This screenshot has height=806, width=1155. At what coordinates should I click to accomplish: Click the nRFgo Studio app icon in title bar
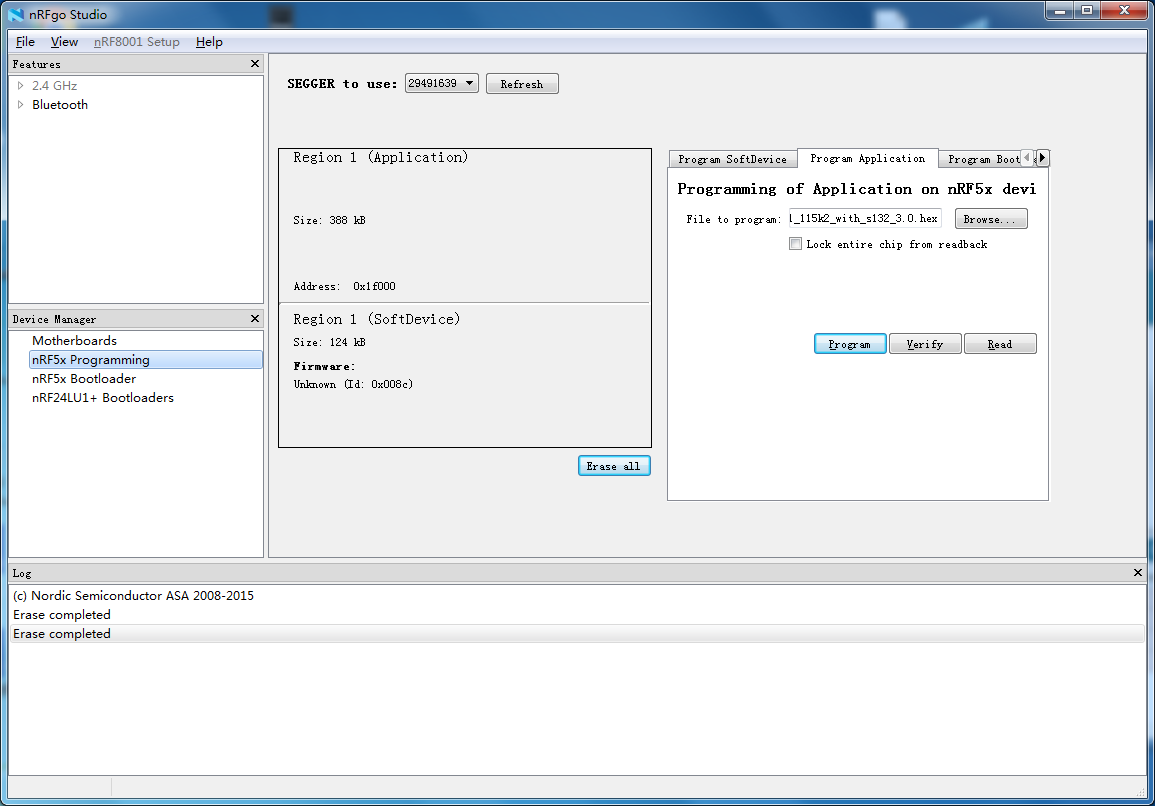tap(16, 14)
